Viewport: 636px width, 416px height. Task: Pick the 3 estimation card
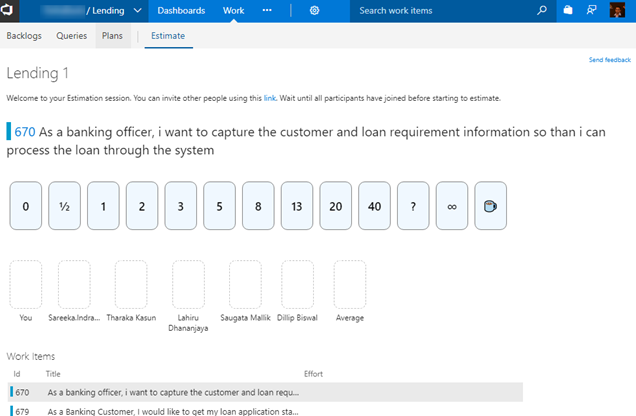180,206
